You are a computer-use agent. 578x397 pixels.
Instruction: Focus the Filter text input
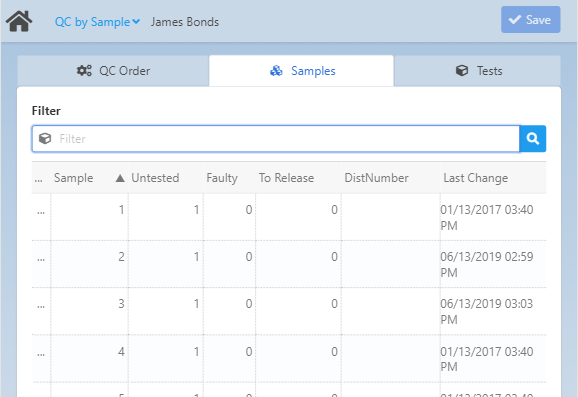coord(288,139)
